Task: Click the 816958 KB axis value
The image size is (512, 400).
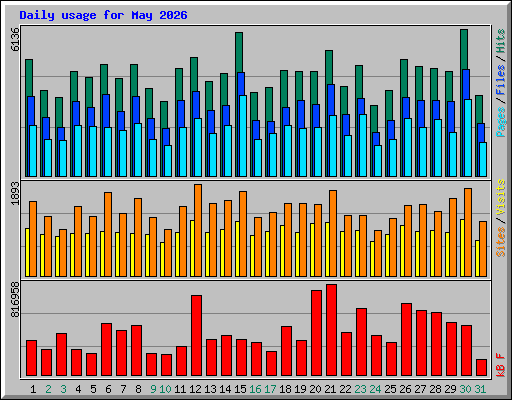Action: [15, 299]
